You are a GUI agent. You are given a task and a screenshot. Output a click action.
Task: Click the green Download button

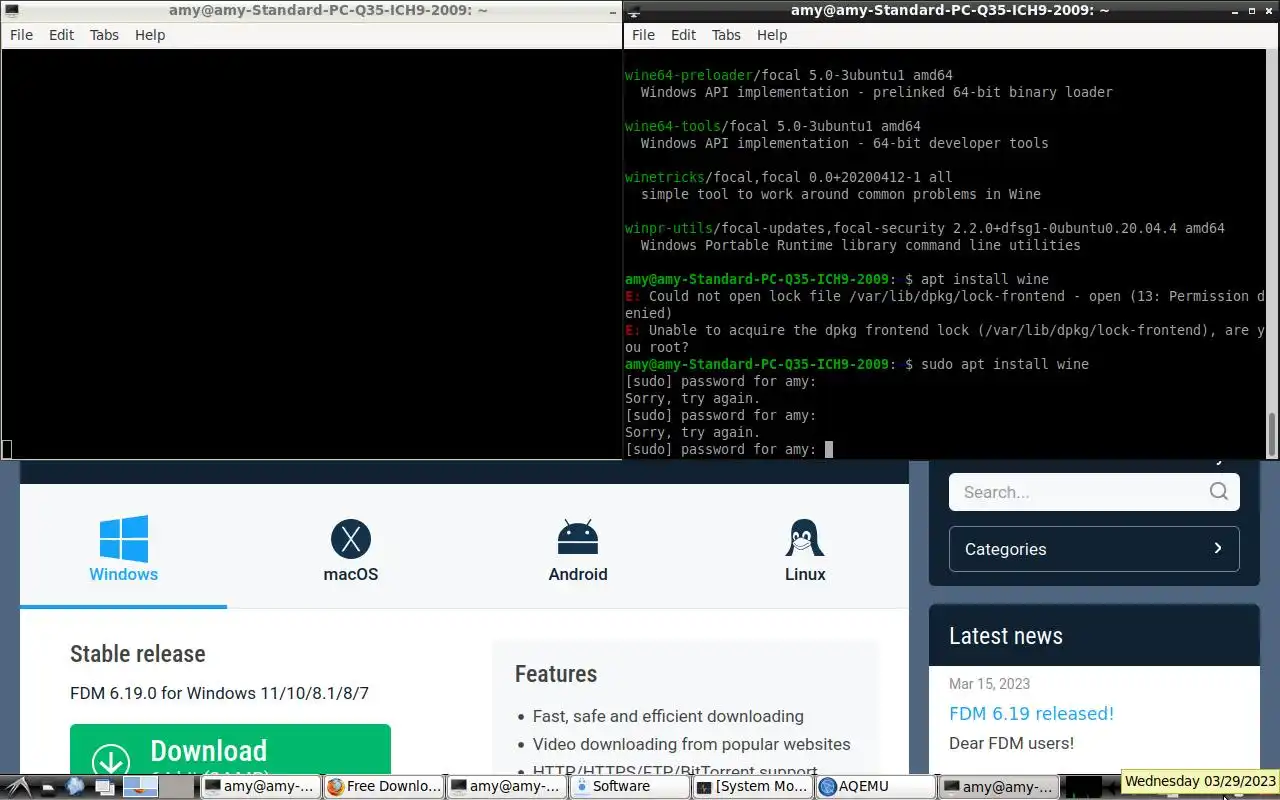coord(230,749)
